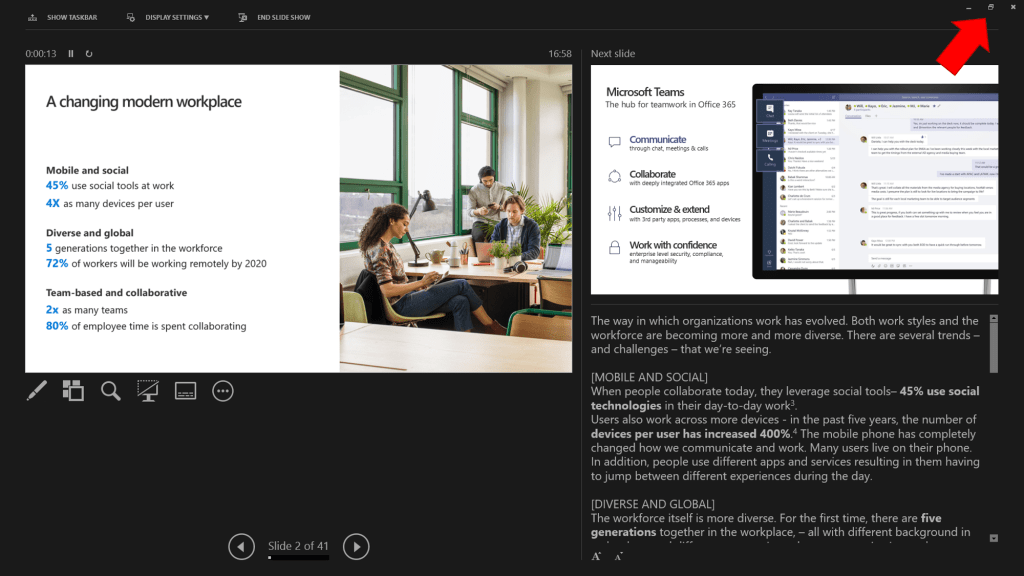Screen dimensions: 1024x576
Task: Click the See all slides icon
Action: pyautogui.click(x=73, y=391)
